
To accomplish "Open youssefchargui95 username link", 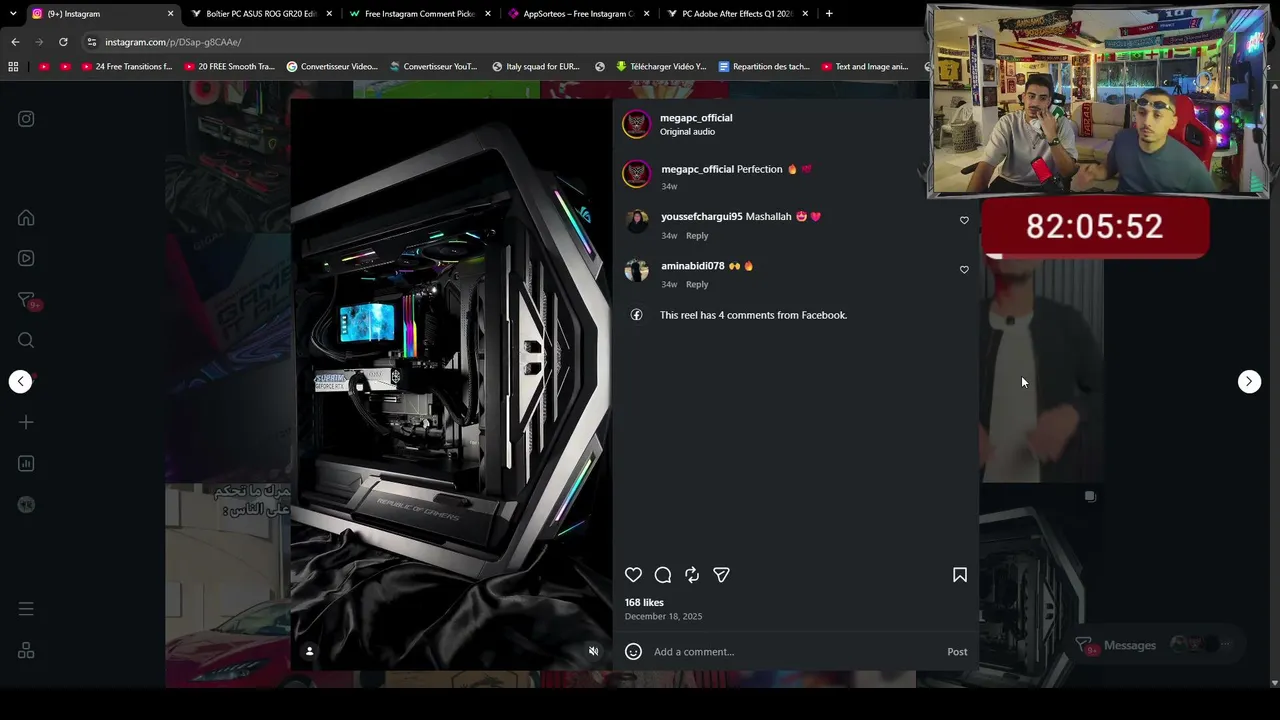I will 702,217.
